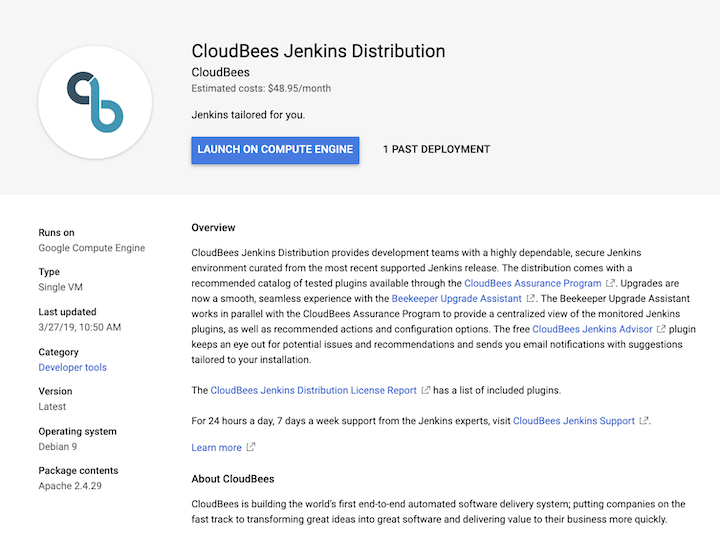Open the Learn more link
This screenshot has height=538, width=720.
click(x=216, y=448)
